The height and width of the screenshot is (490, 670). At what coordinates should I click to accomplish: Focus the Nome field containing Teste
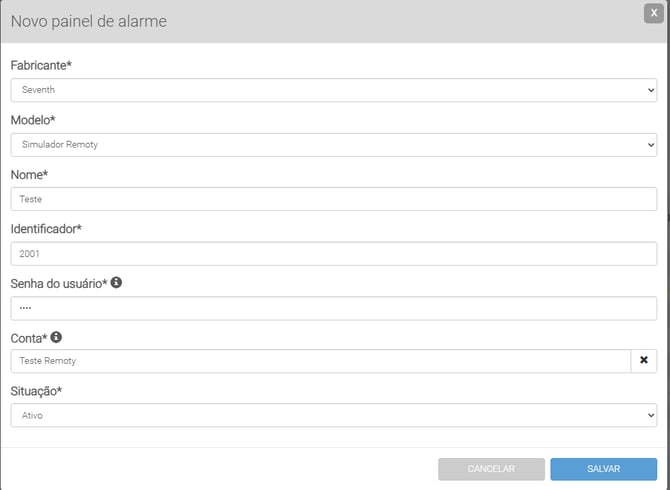tap(333, 198)
